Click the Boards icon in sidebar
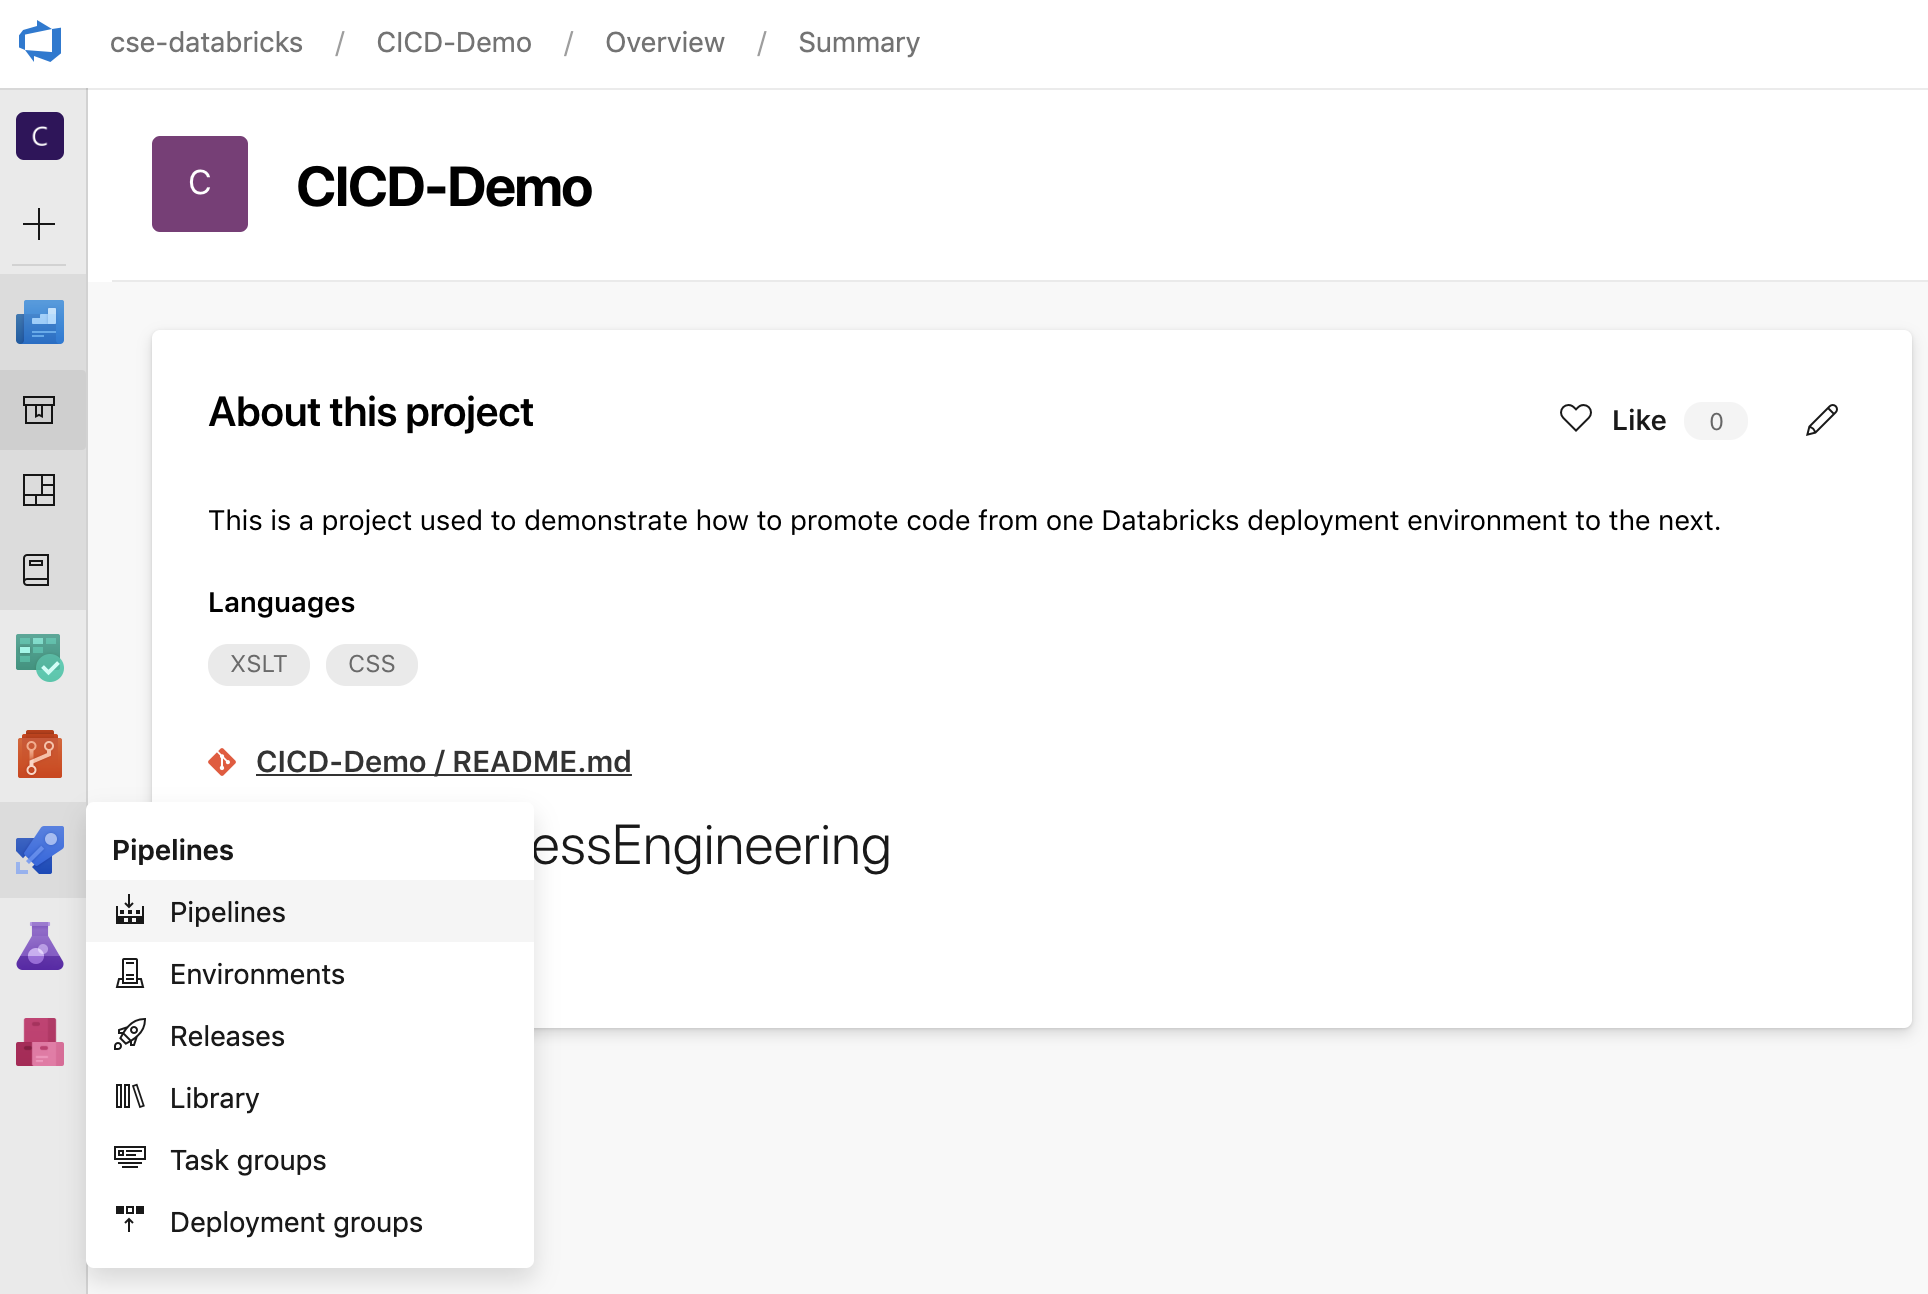The image size is (1928, 1294). (x=40, y=654)
